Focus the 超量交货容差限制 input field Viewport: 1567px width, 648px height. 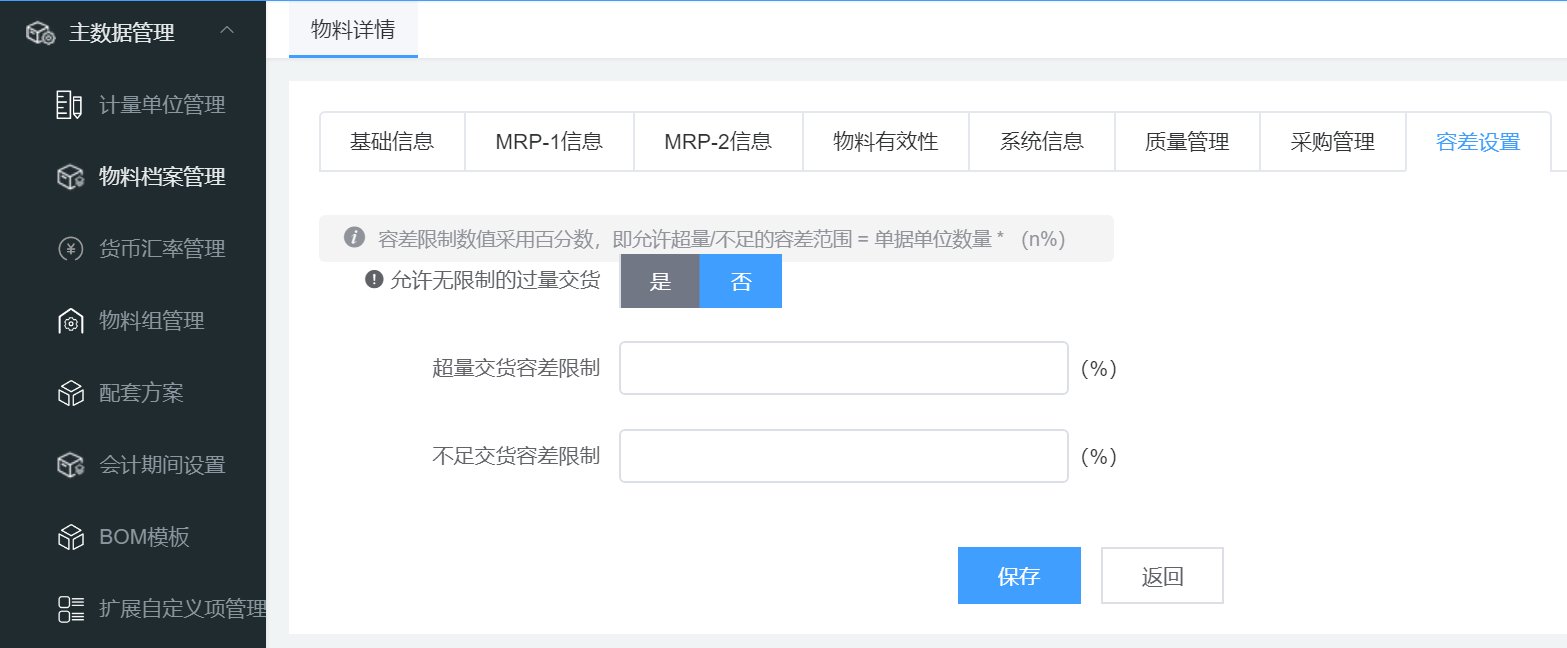[843, 368]
